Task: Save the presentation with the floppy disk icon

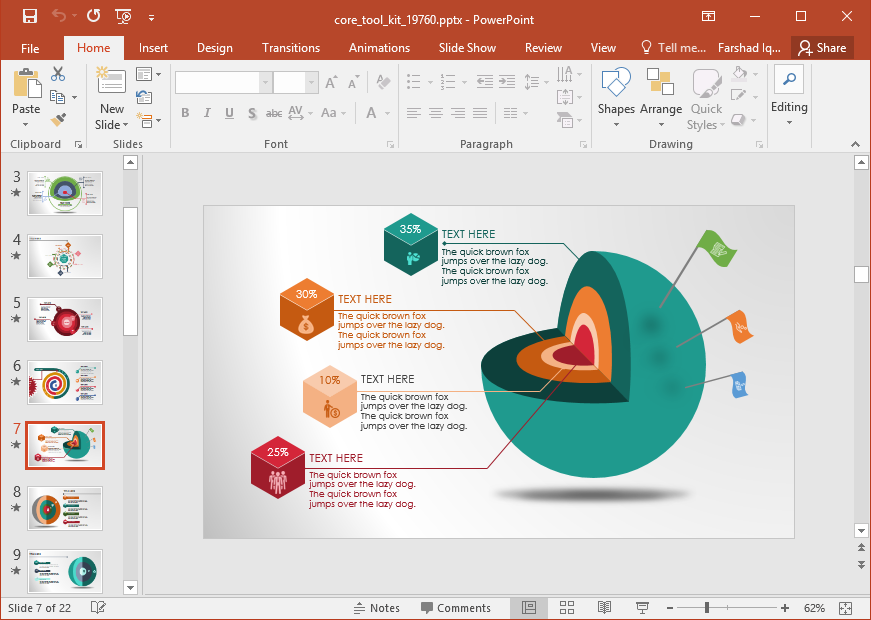Action: pyautogui.click(x=29, y=17)
